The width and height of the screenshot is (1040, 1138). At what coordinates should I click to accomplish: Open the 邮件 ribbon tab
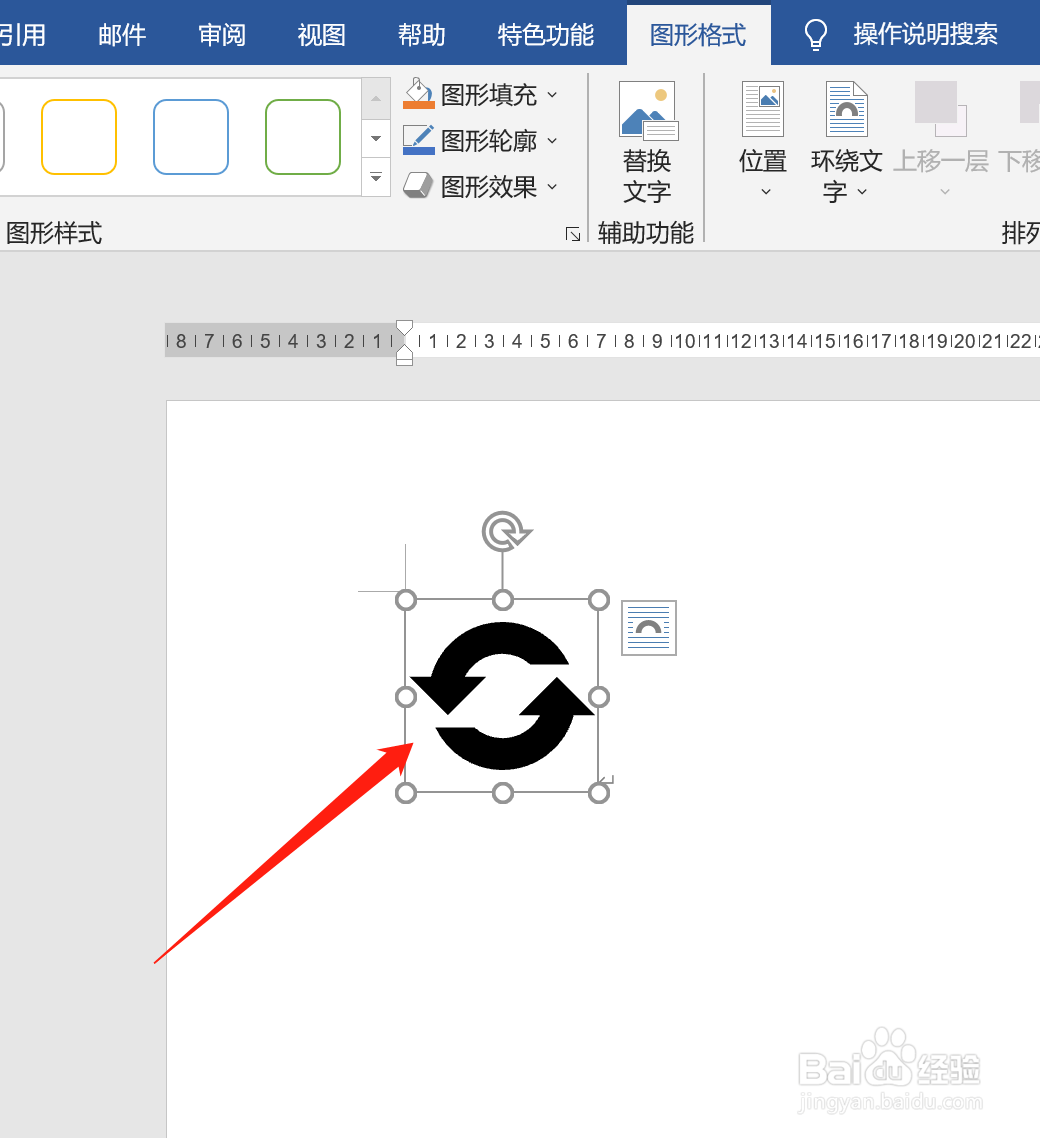click(122, 34)
